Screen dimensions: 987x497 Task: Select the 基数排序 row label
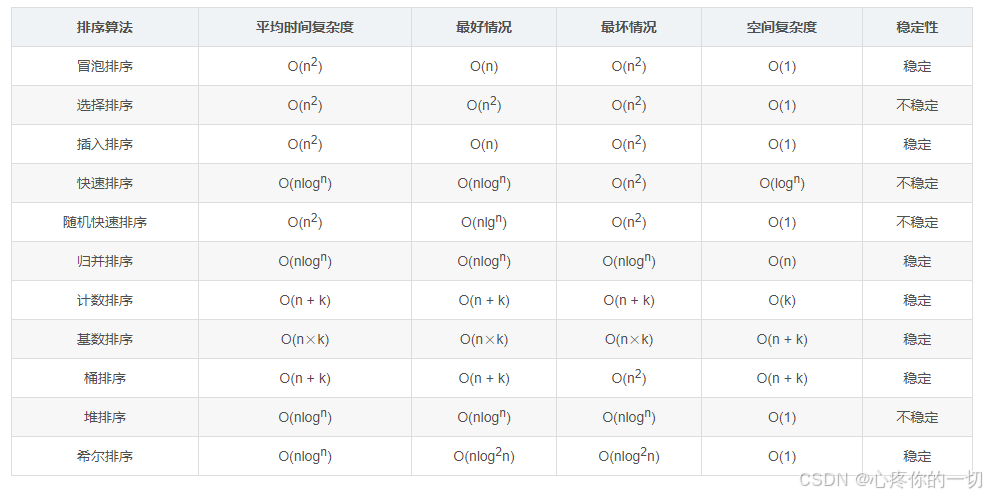(x=104, y=339)
